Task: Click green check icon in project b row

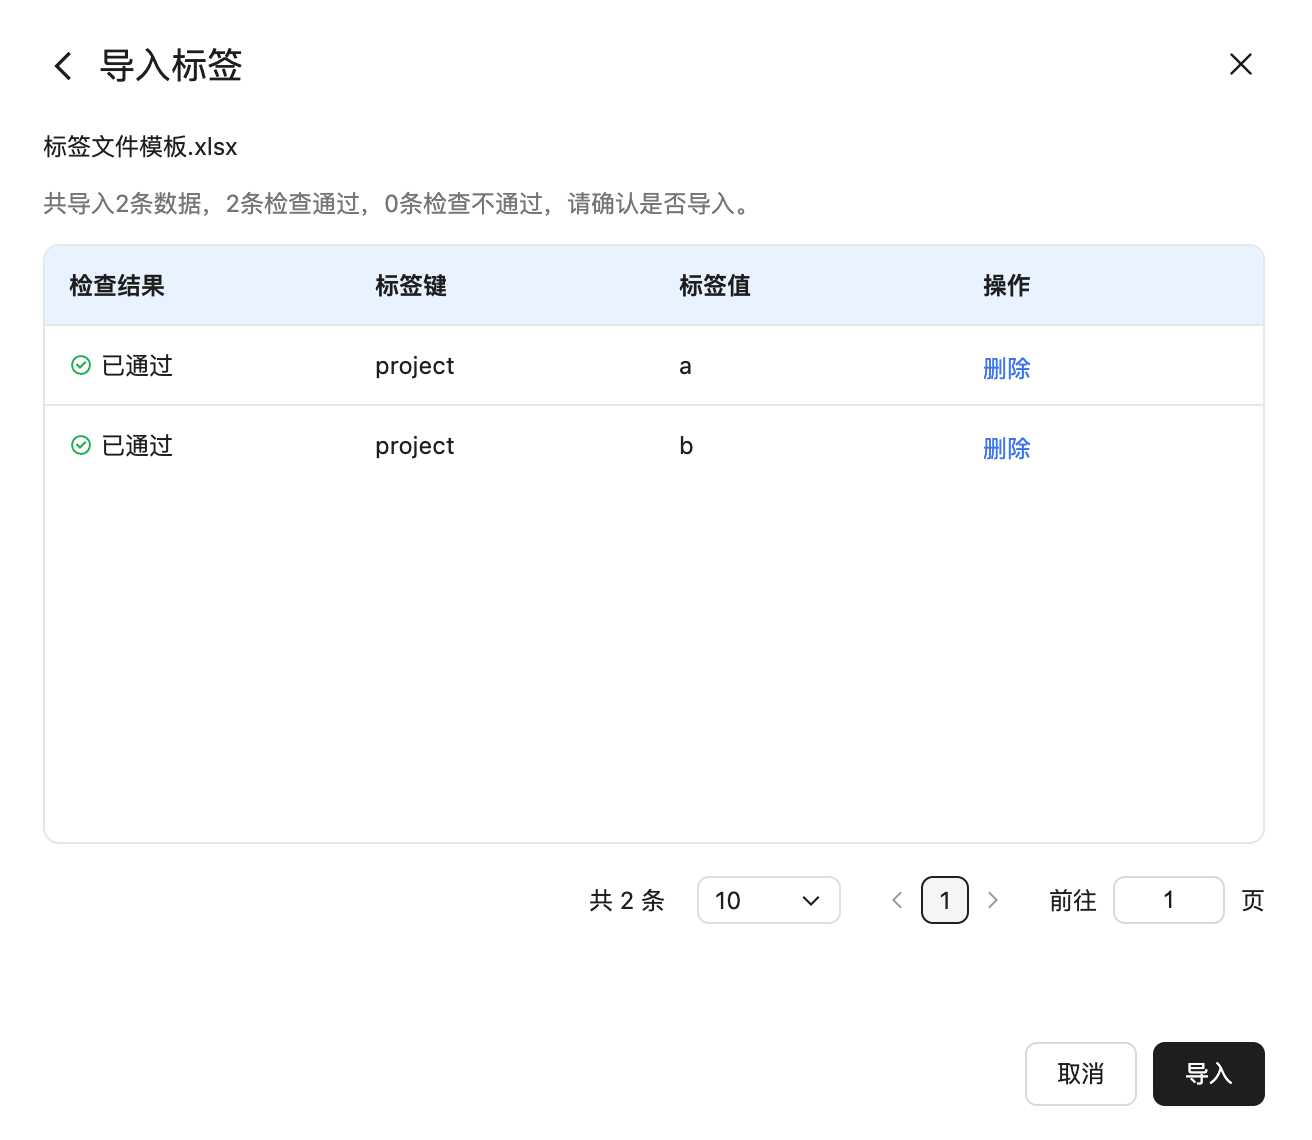Action: (x=81, y=446)
